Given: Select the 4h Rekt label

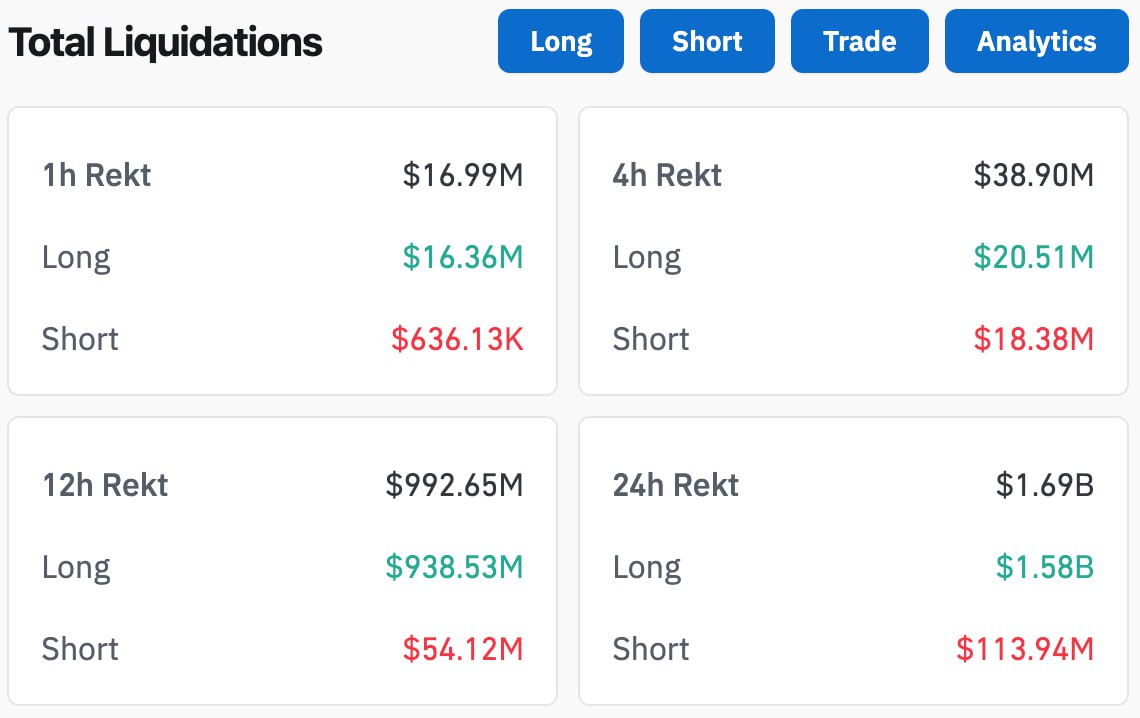Looking at the screenshot, I should coord(667,176).
